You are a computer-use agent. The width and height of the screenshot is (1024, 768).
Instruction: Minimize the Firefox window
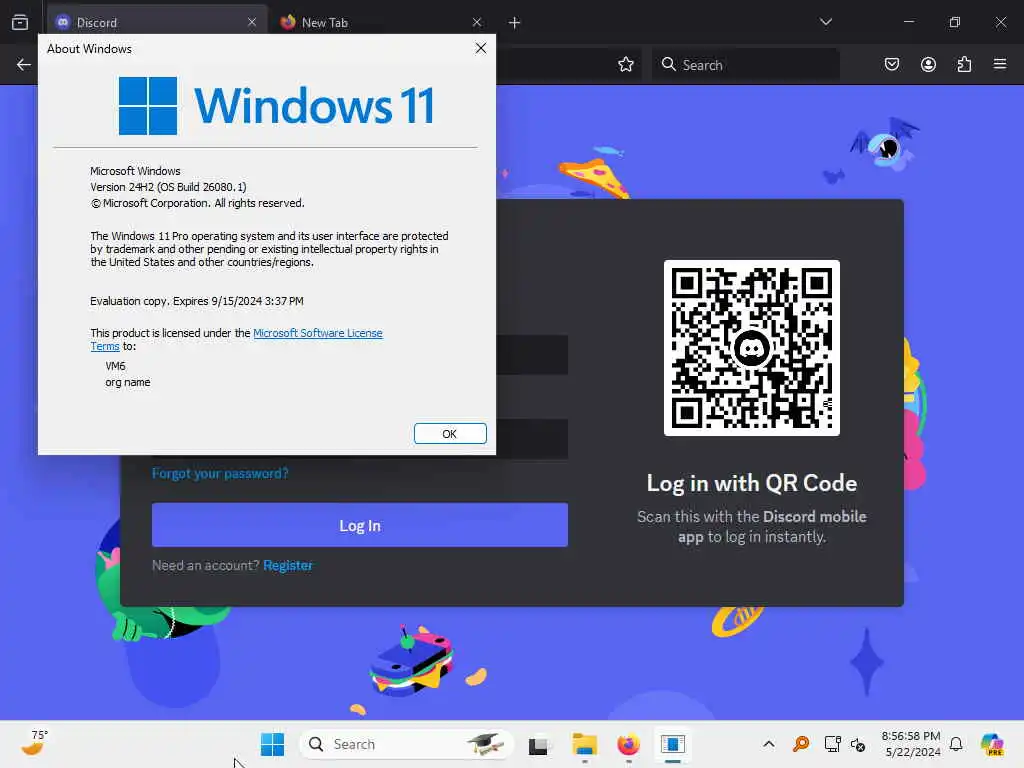(x=908, y=22)
